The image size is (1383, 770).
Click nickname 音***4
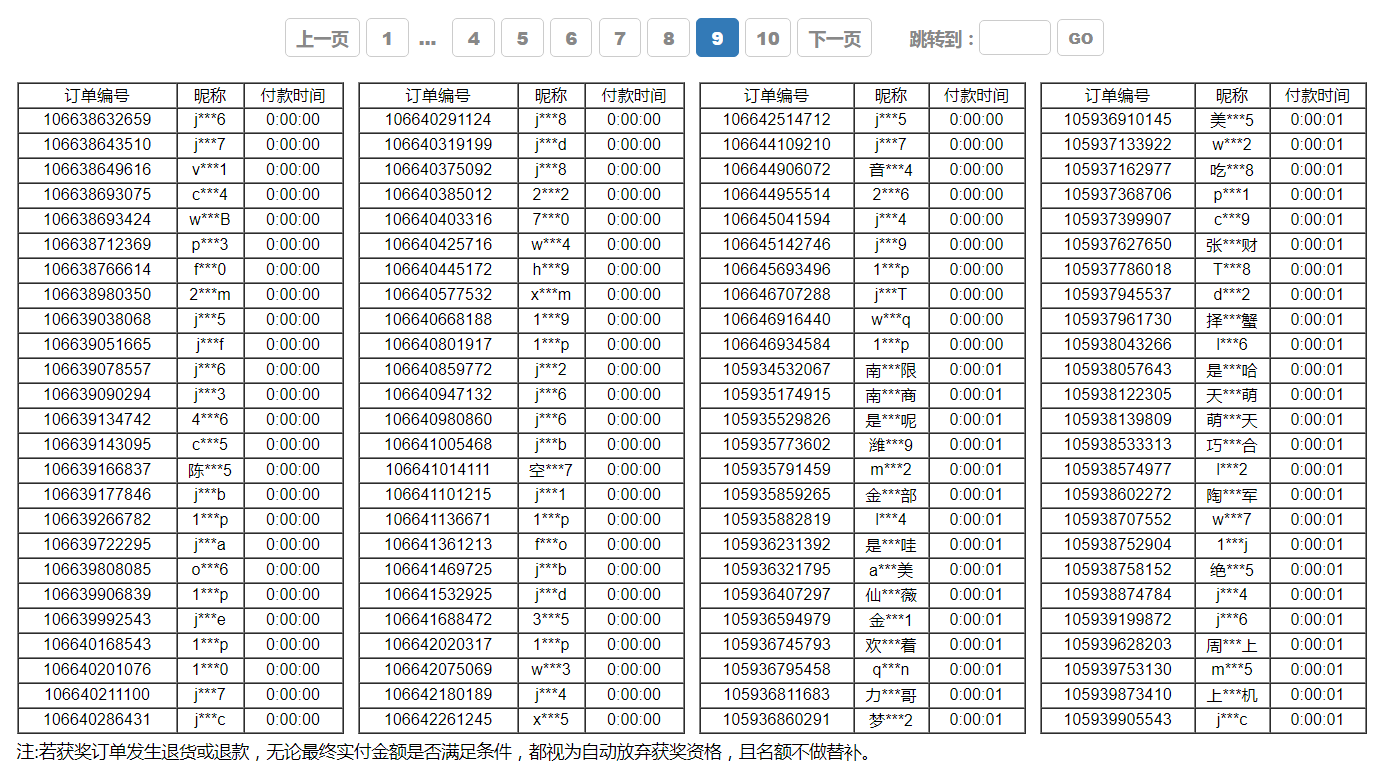point(891,170)
